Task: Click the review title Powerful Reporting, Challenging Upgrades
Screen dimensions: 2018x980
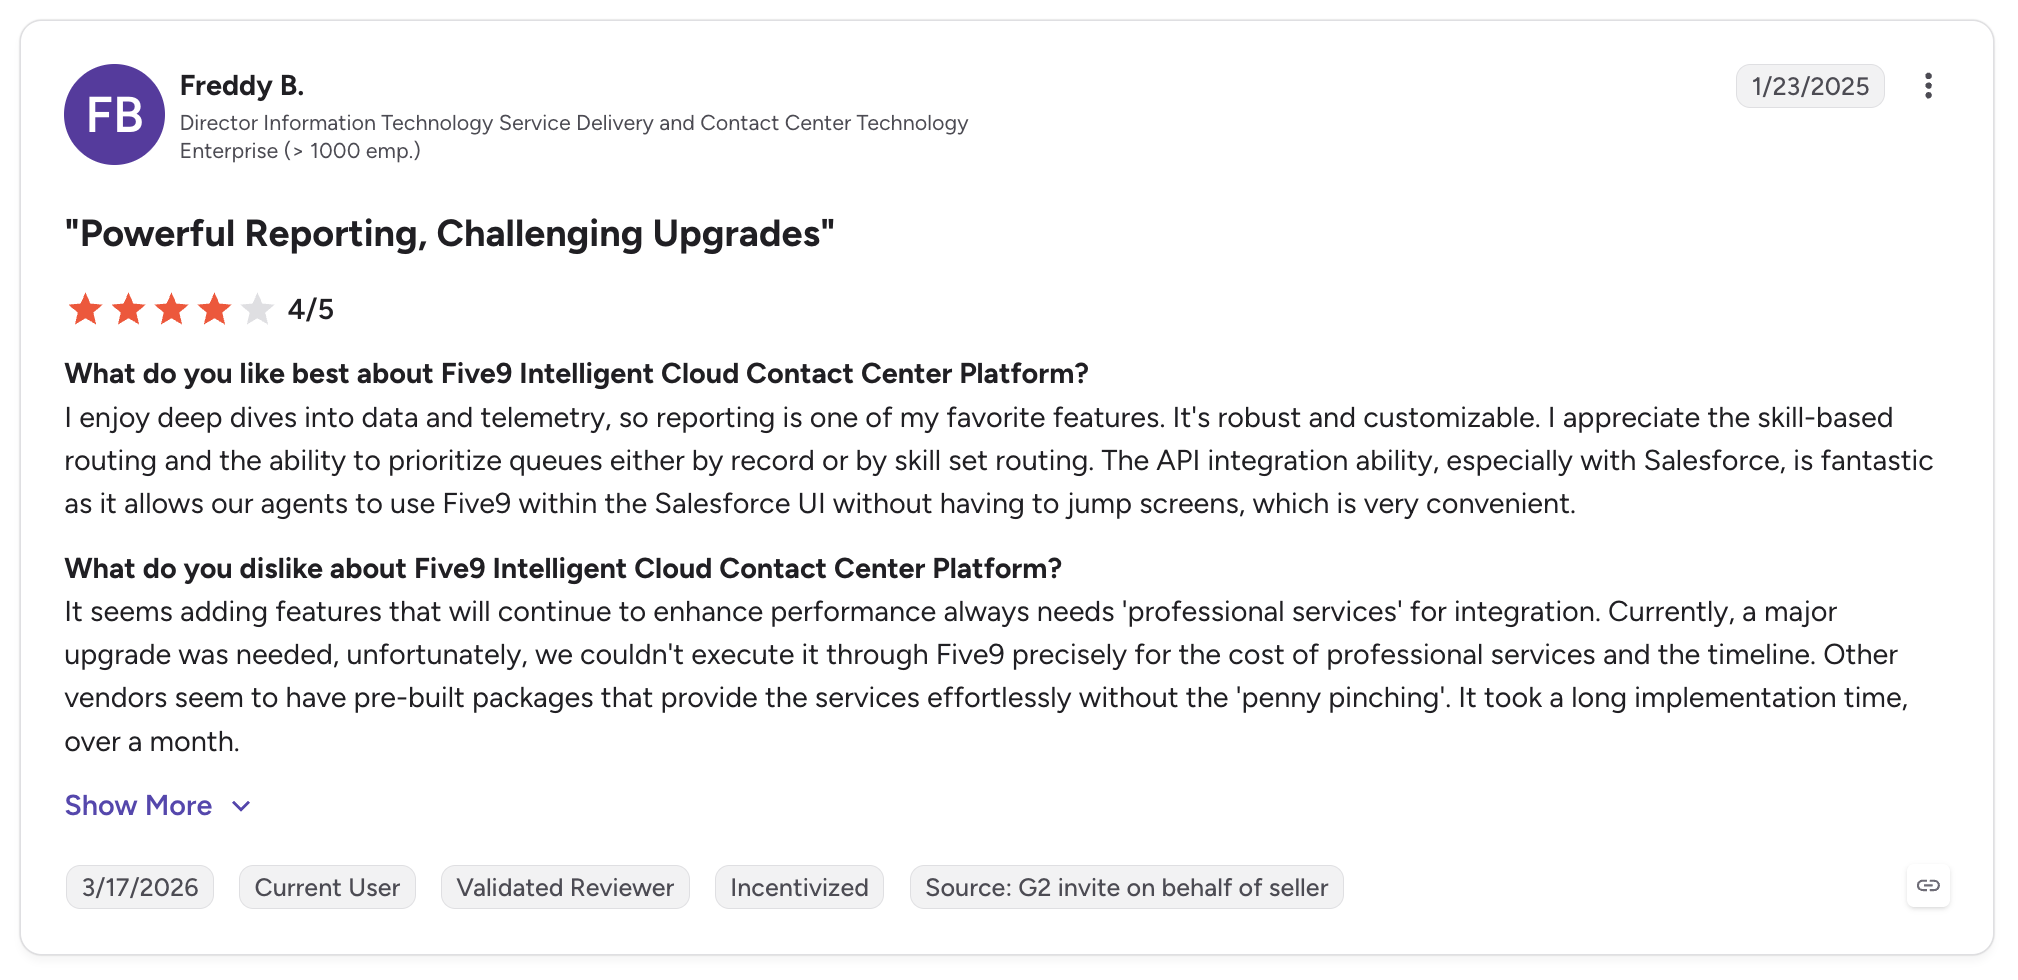Action: point(450,234)
